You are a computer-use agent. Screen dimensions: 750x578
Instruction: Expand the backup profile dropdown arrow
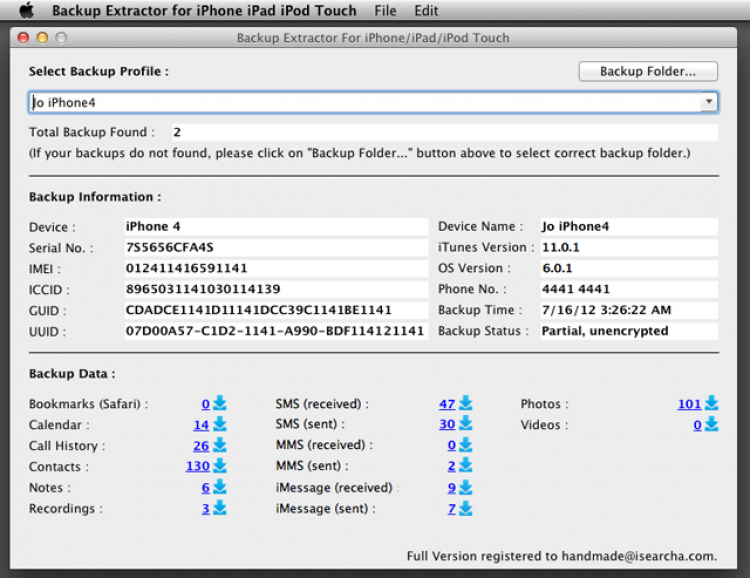coord(709,102)
